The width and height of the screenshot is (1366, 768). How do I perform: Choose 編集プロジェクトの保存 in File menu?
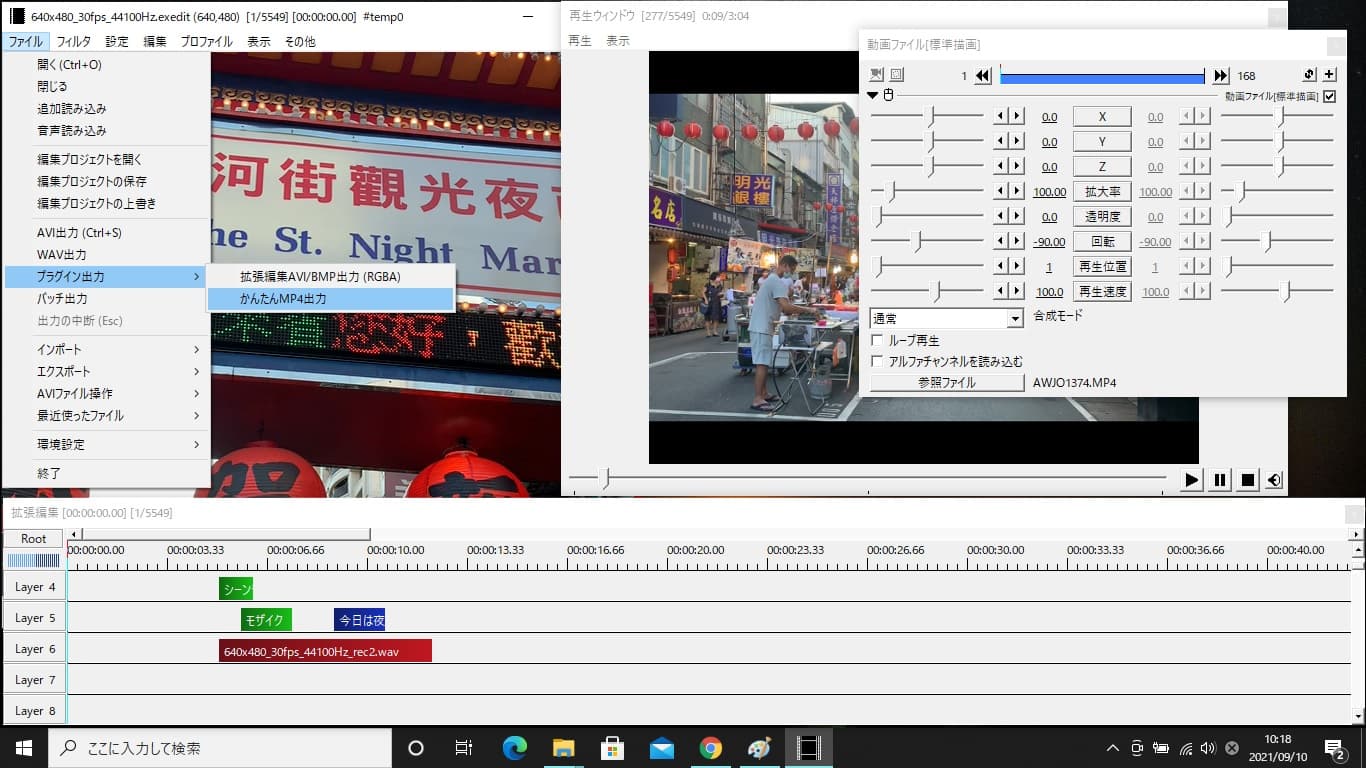(92, 182)
